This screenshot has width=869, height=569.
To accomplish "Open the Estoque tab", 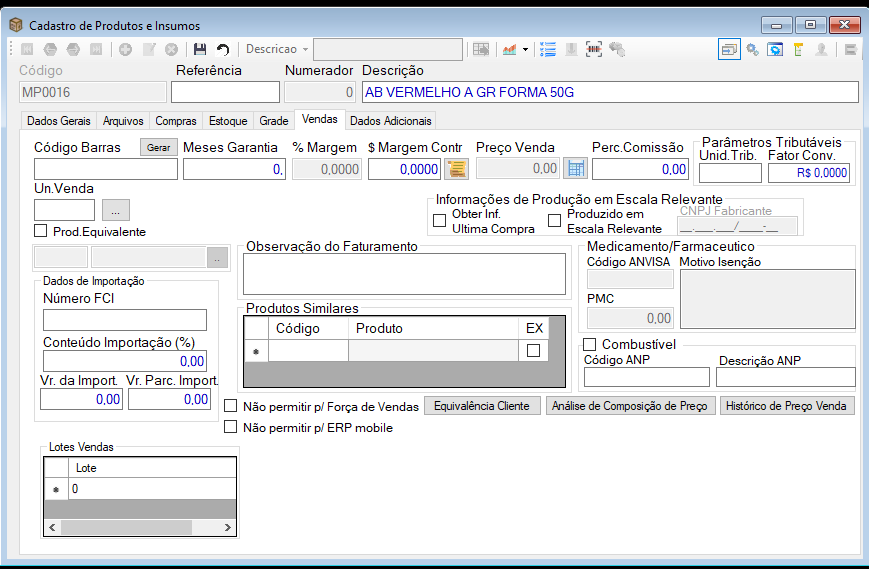I will (x=228, y=121).
